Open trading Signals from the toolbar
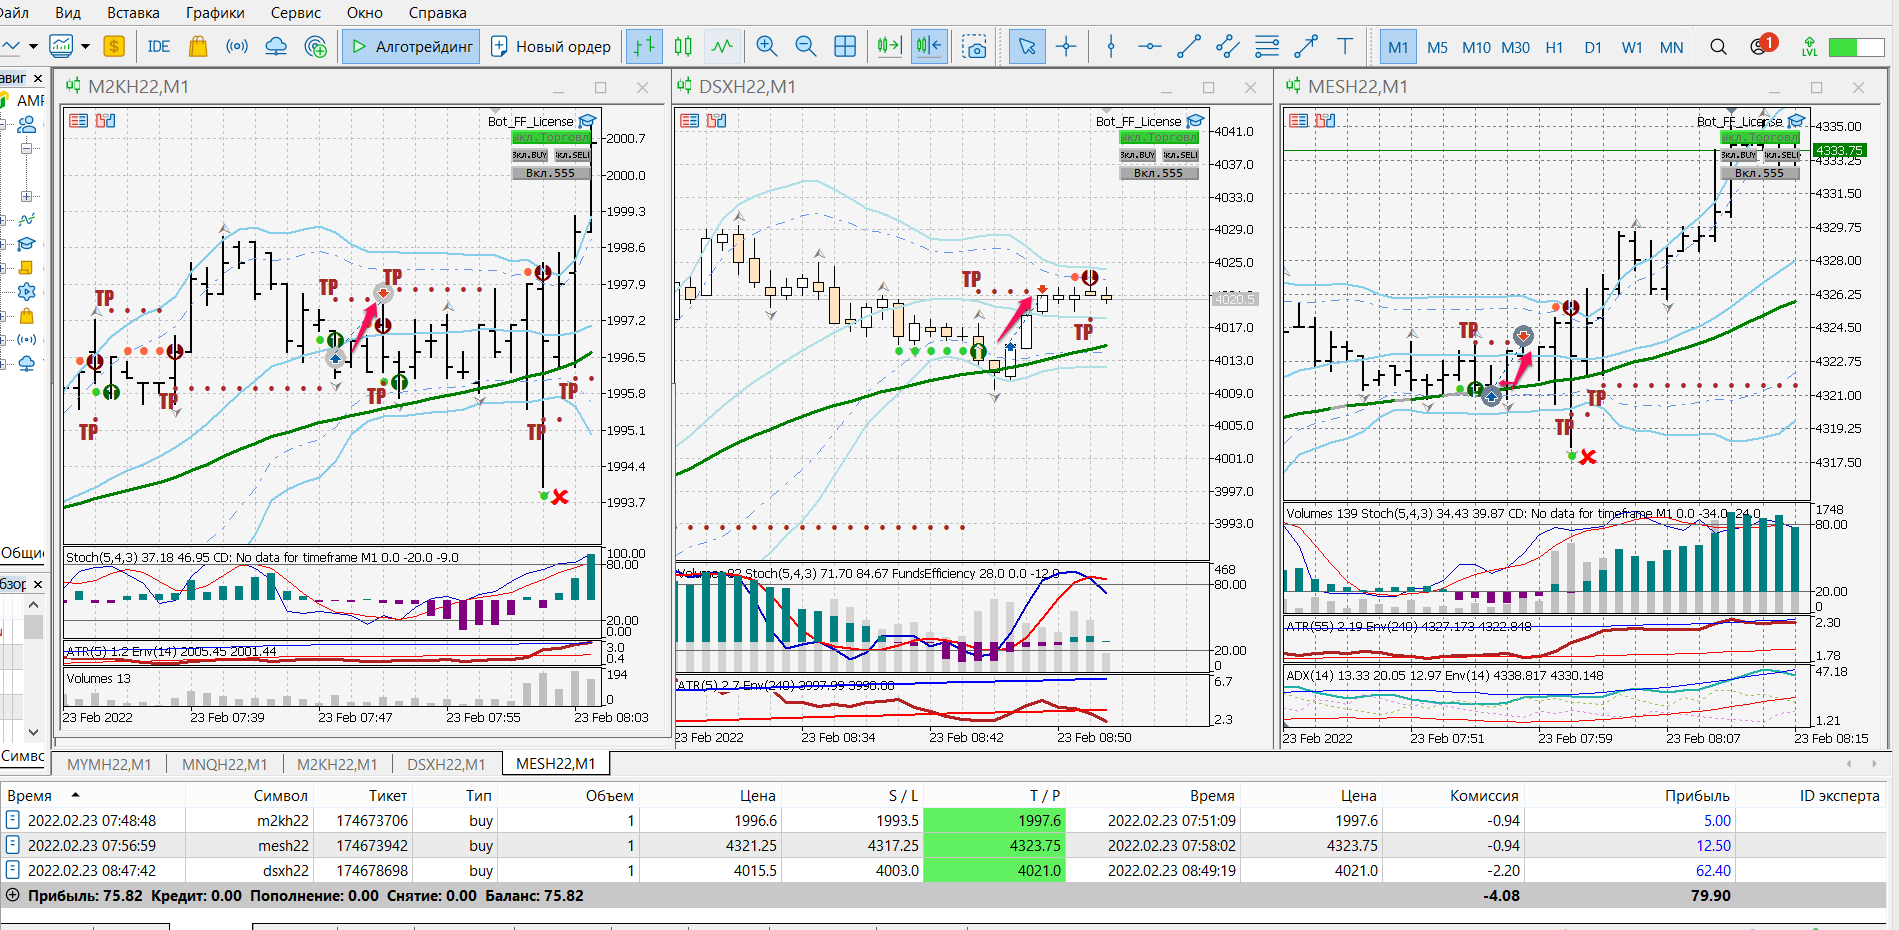The image size is (1899, 930). point(237,46)
